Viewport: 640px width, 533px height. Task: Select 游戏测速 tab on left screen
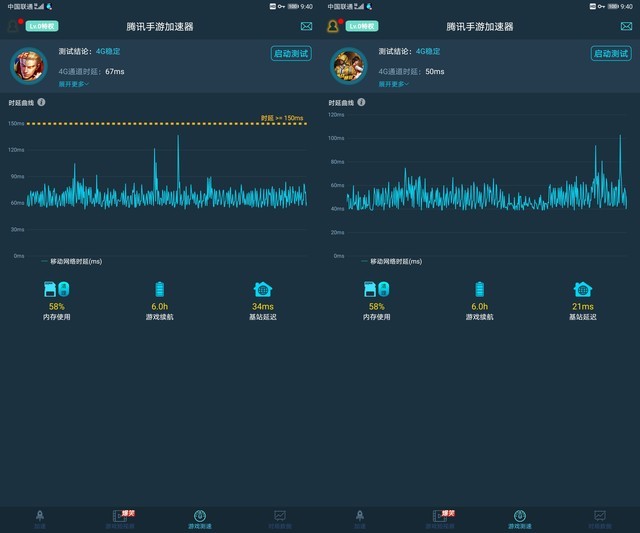click(200, 520)
